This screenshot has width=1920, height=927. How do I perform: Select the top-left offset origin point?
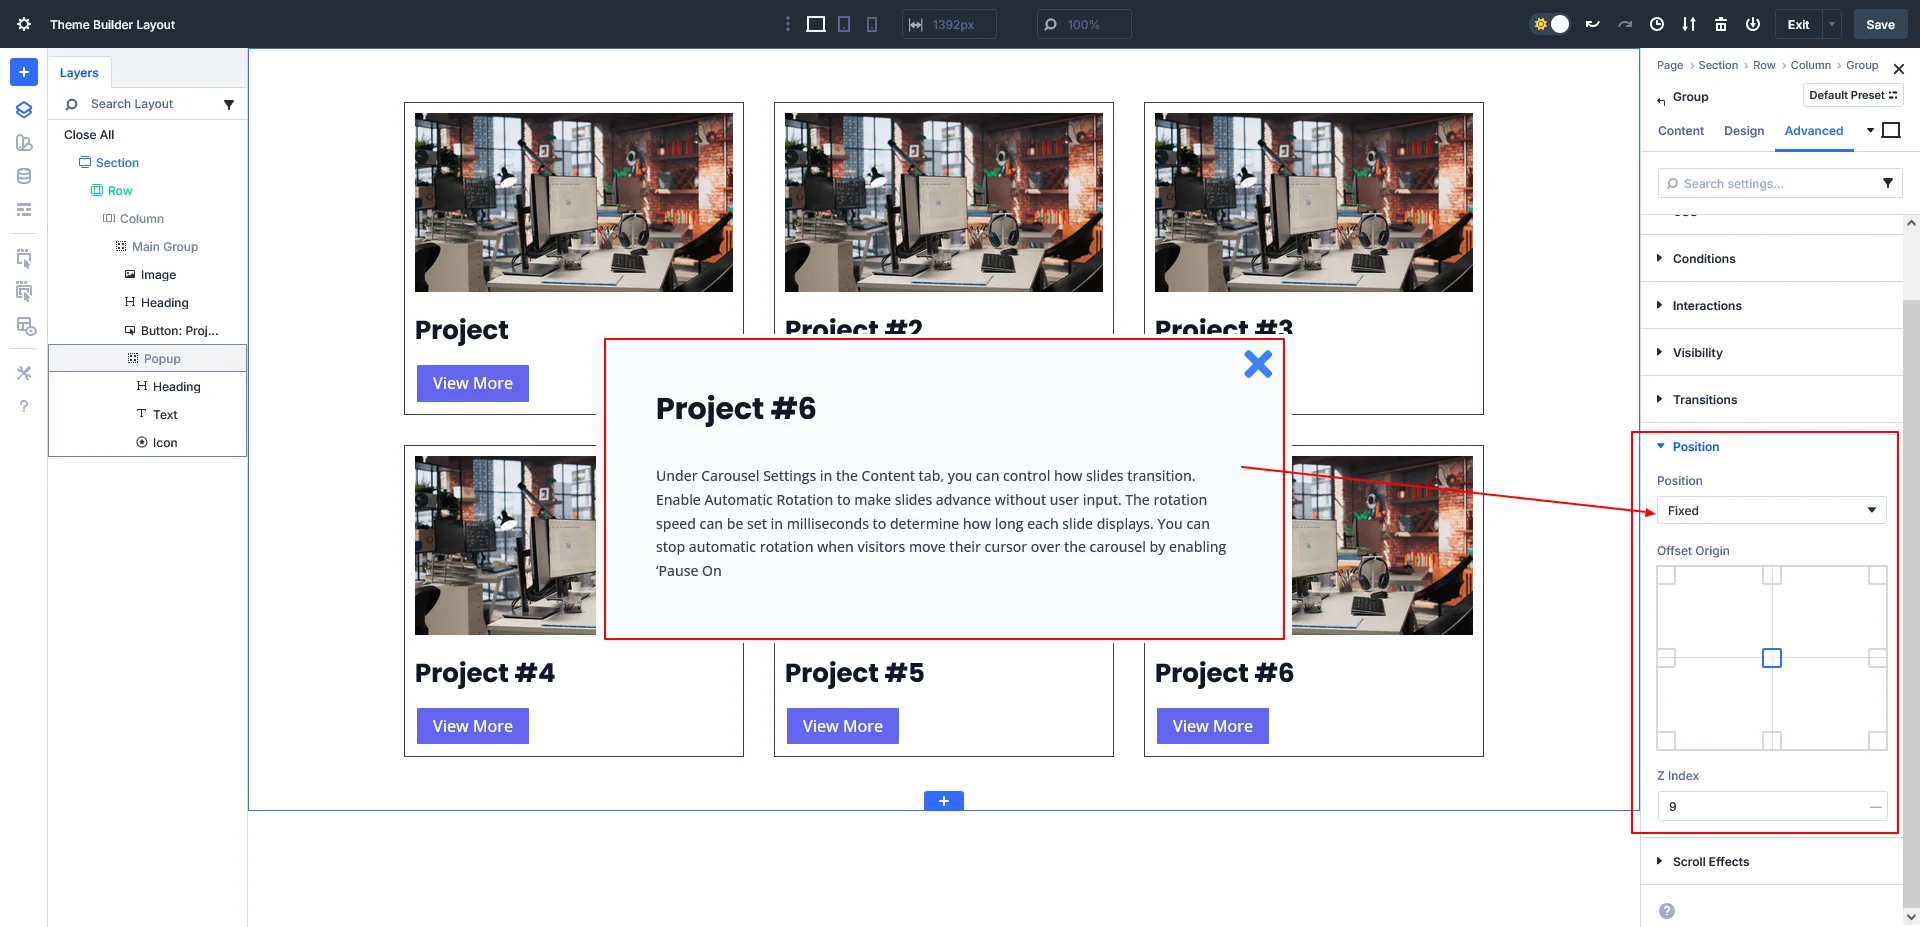tap(1666, 576)
